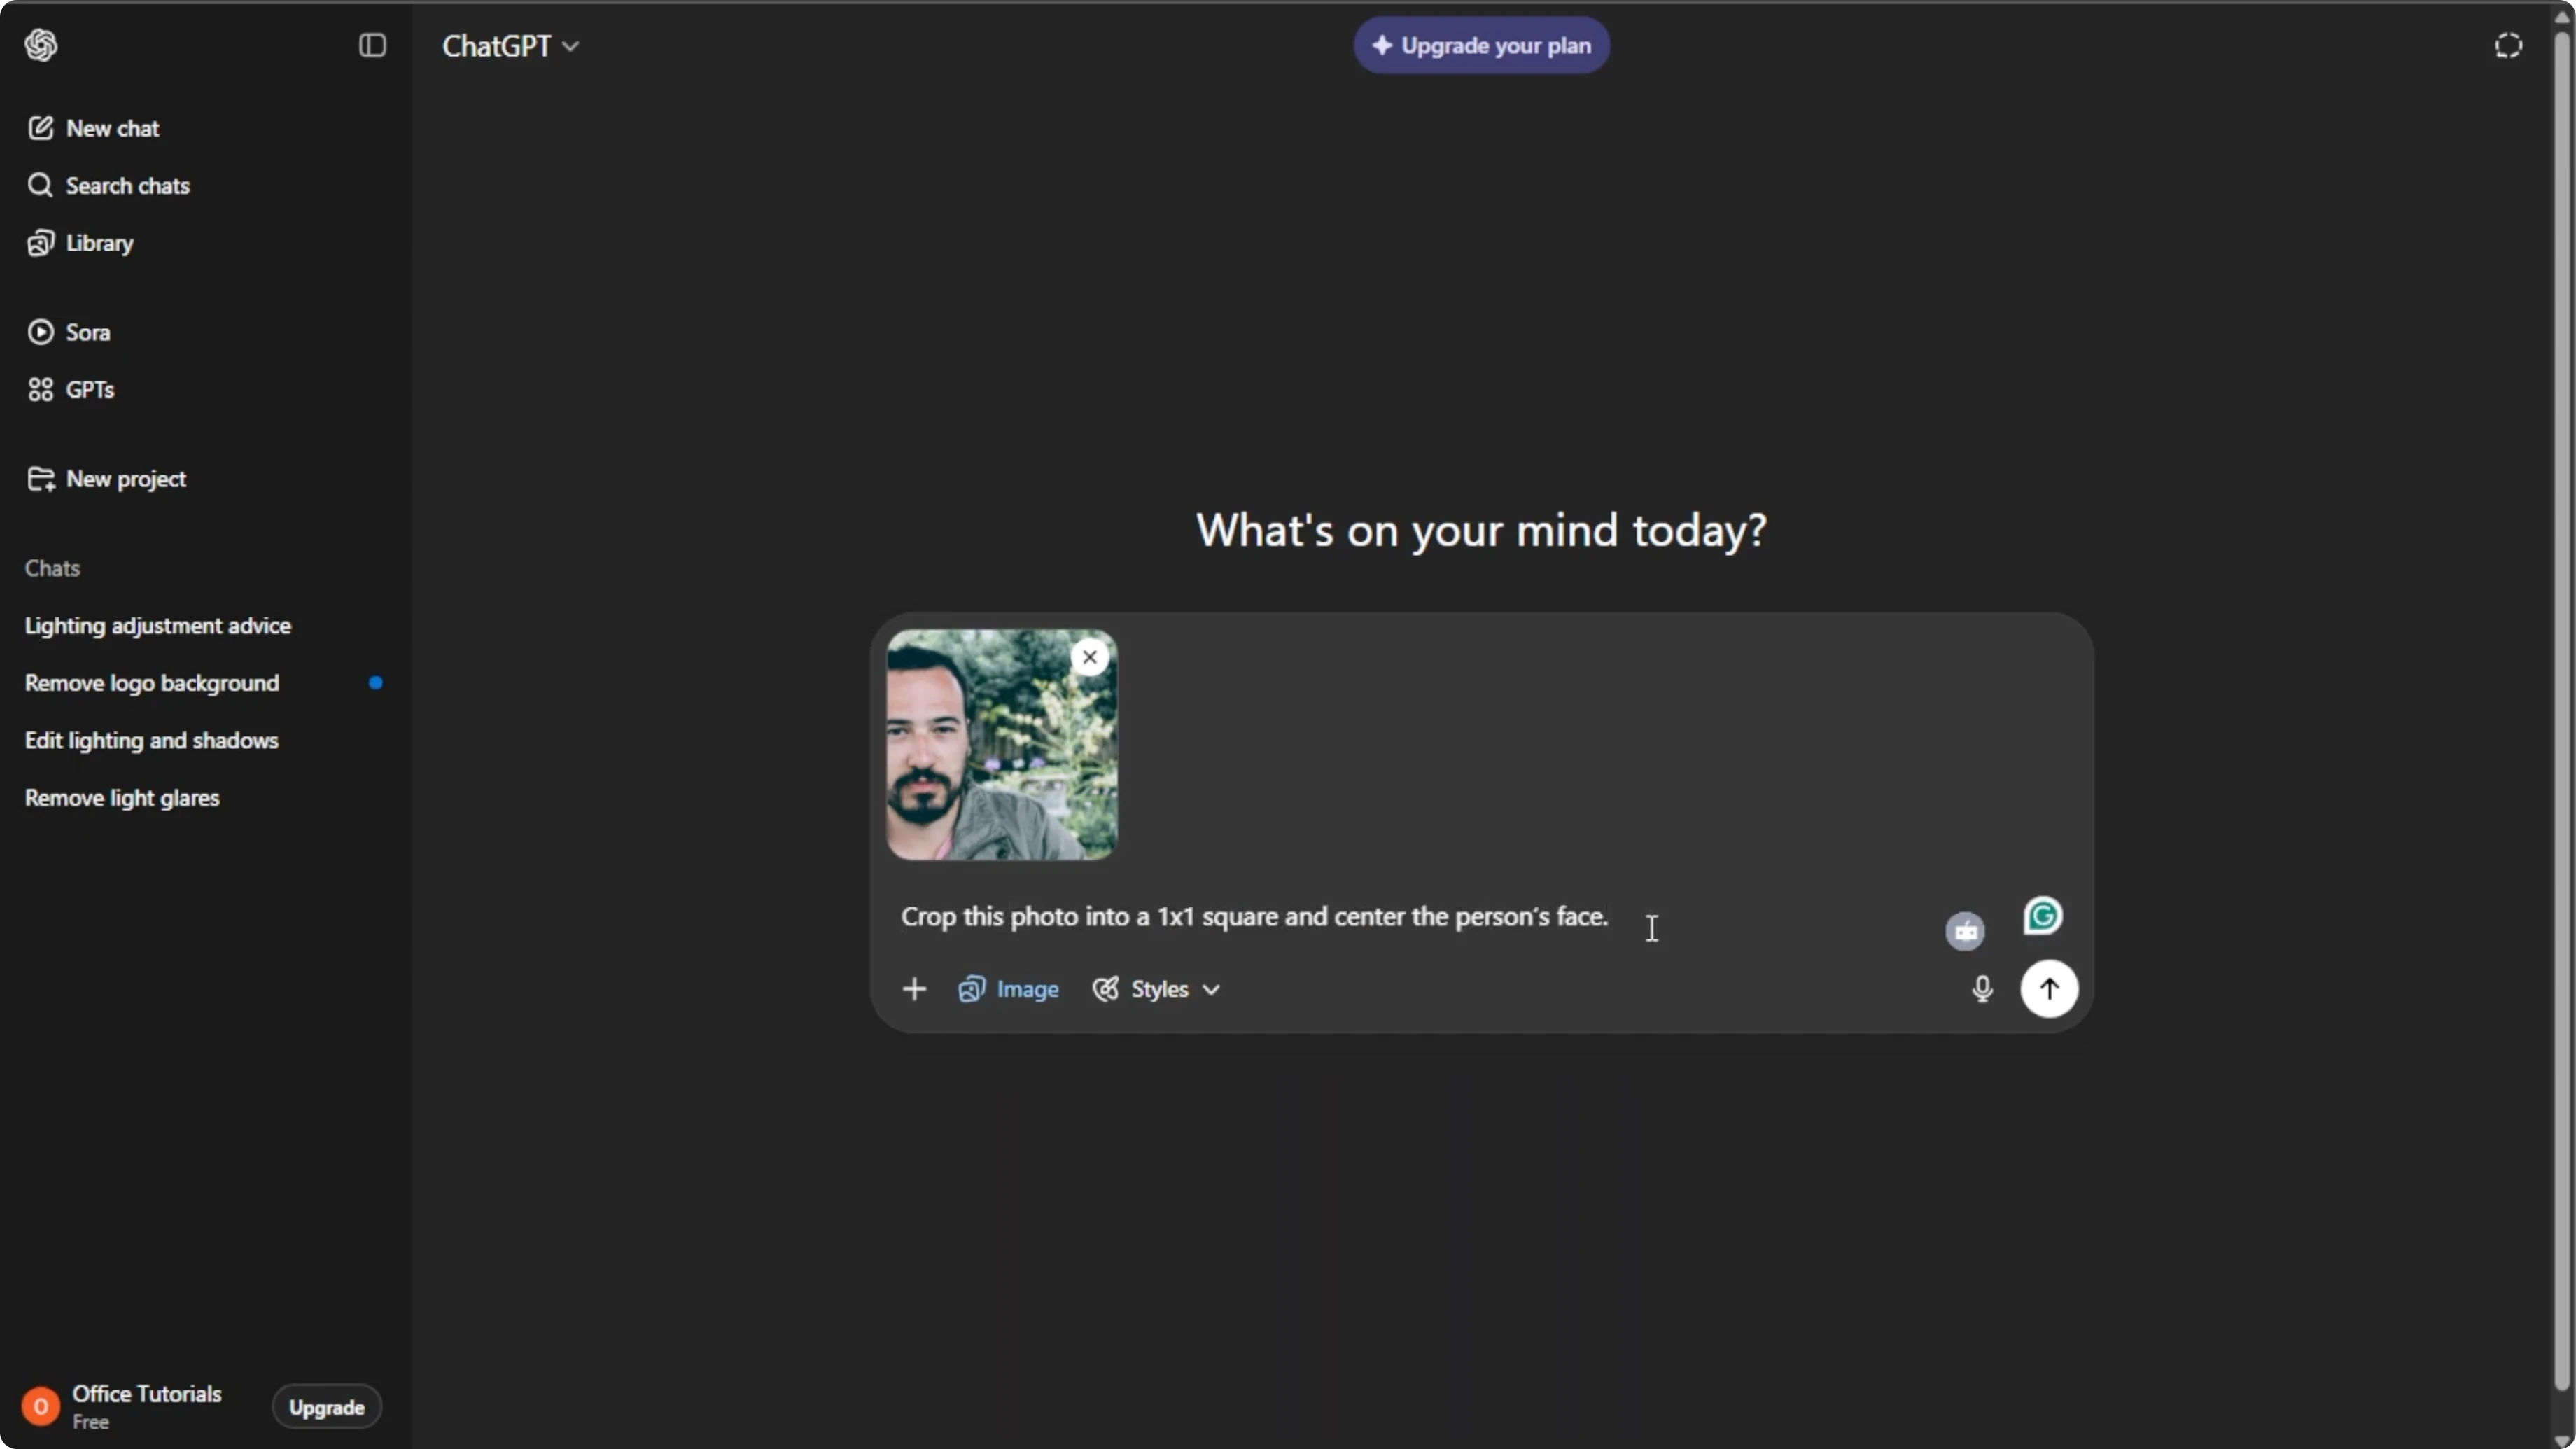
Task: Click the heading "What's on your mind today?"
Action: pos(1481,531)
